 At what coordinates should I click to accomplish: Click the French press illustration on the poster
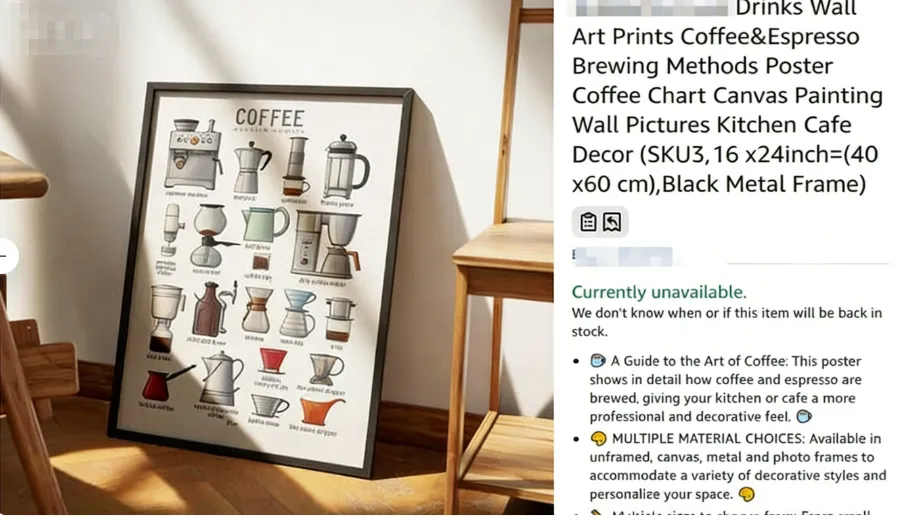click(346, 168)
